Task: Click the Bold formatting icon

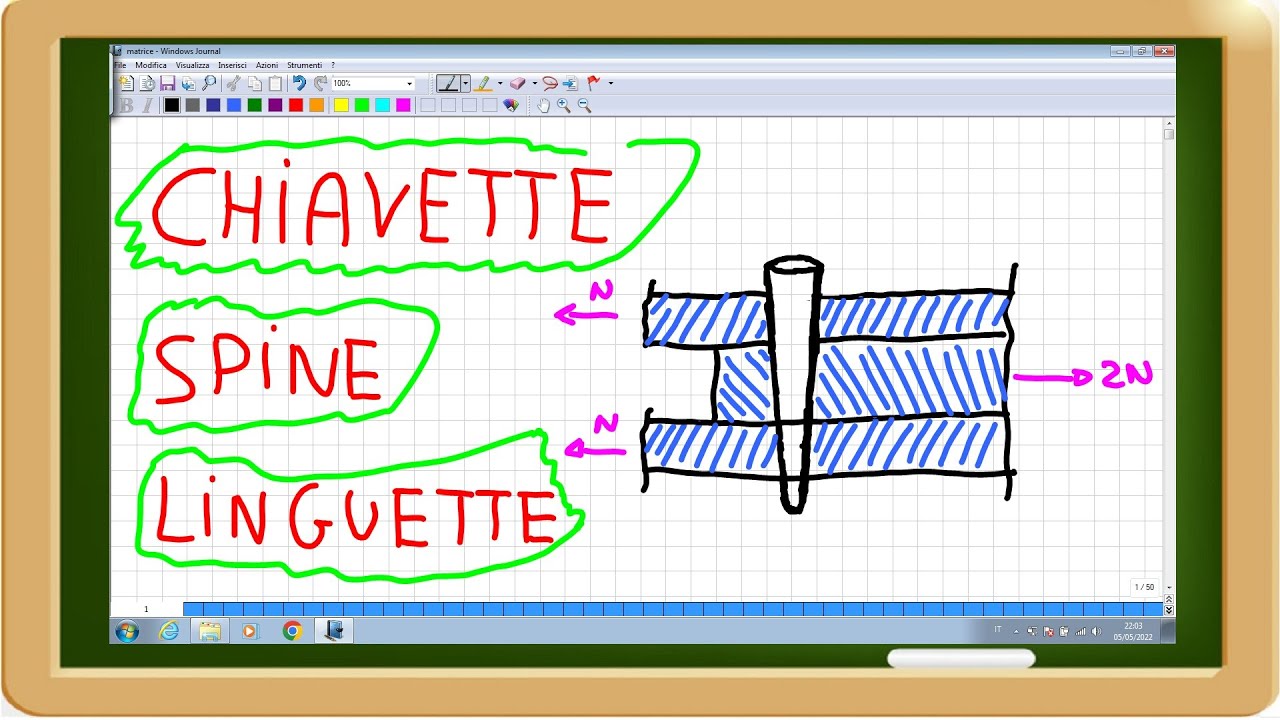Action: click(126, 105)
